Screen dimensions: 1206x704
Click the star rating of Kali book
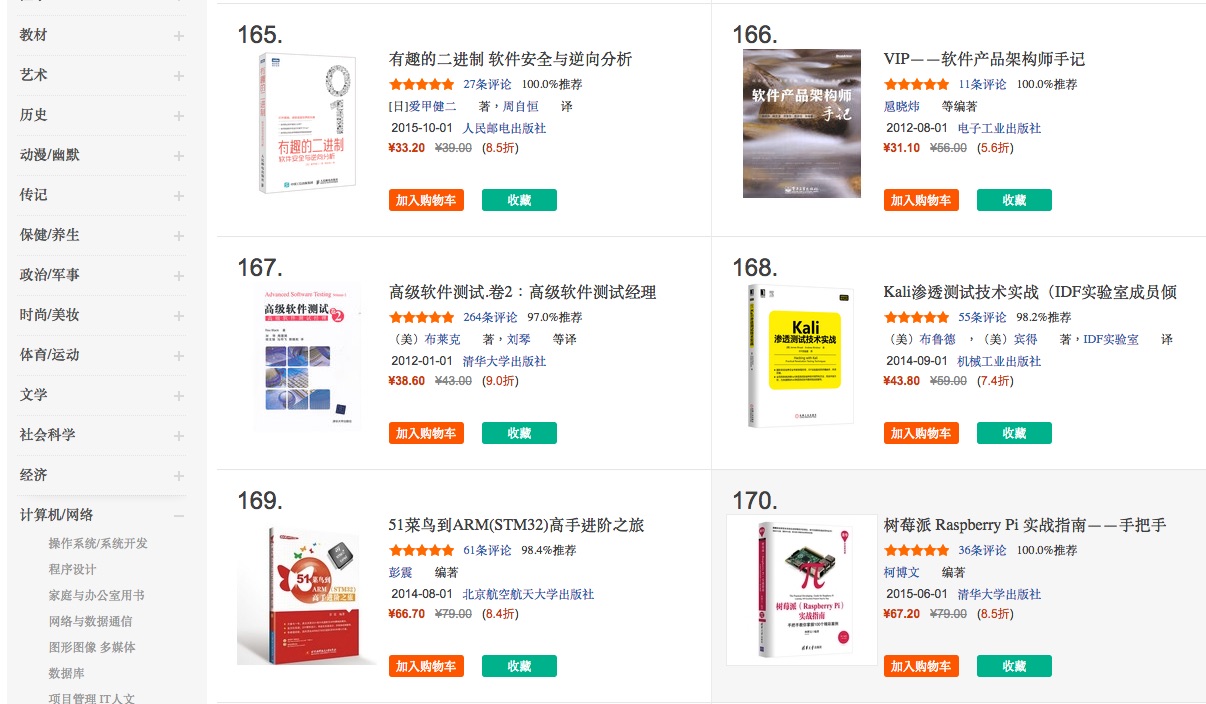point(916,317)
